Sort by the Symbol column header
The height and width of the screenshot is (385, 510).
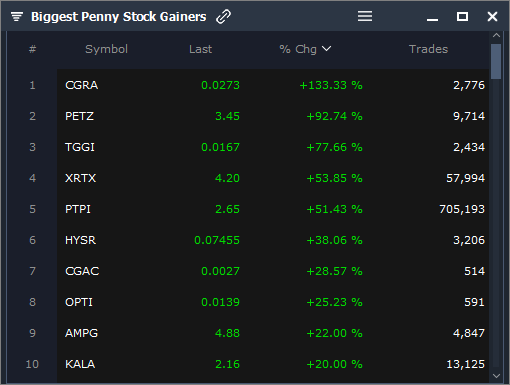tap(106, 49)
